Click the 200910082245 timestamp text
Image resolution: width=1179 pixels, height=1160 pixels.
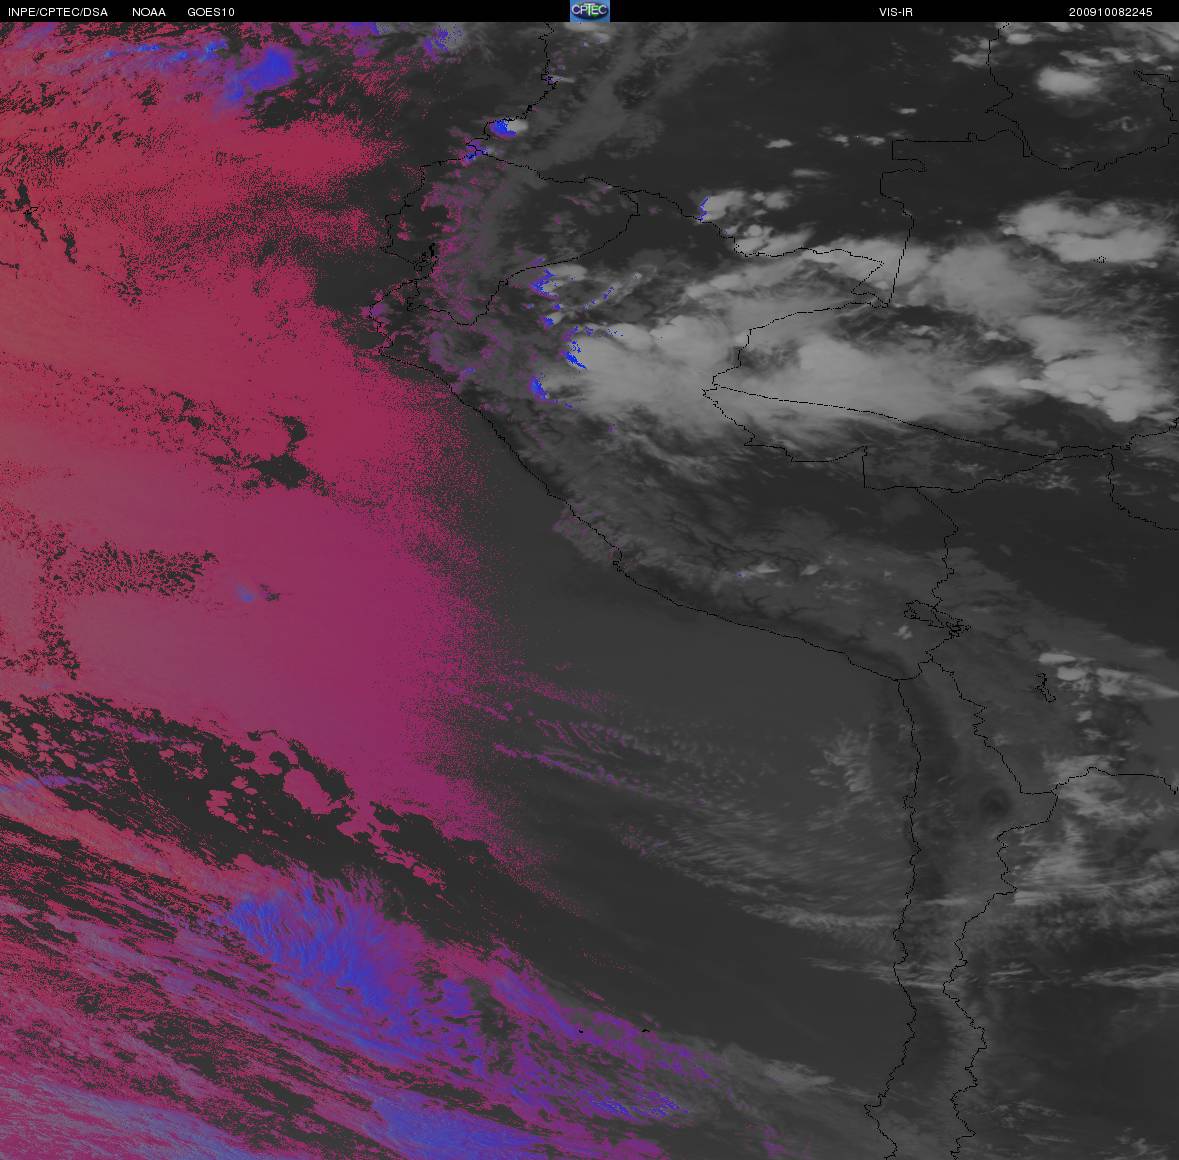click(1110, 12)
